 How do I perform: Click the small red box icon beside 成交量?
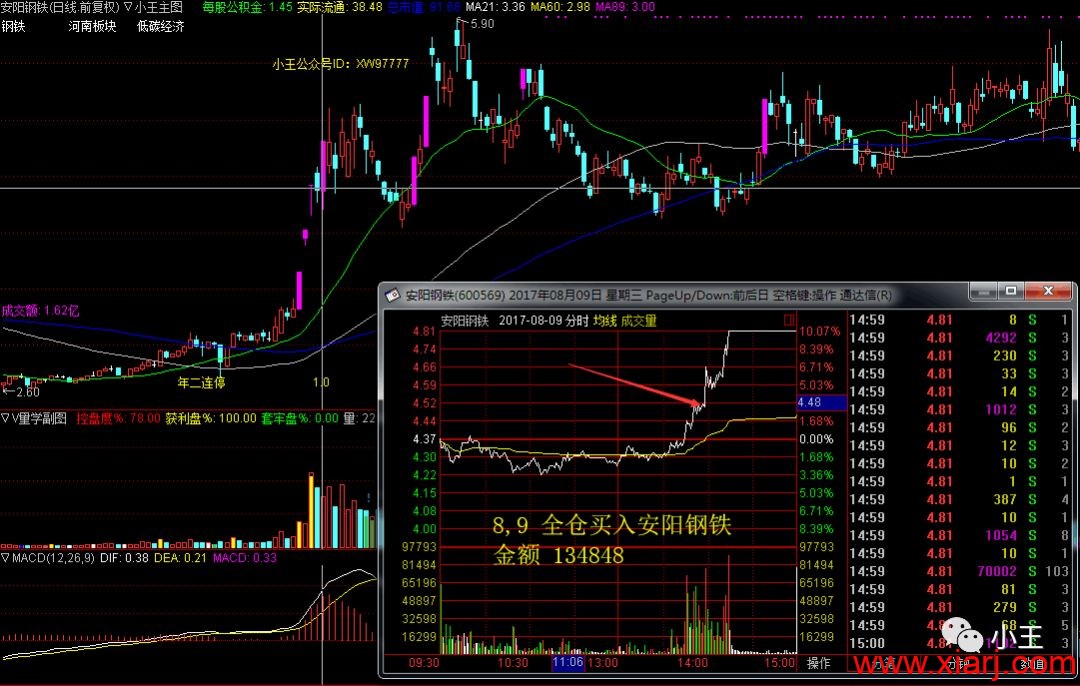789,320
